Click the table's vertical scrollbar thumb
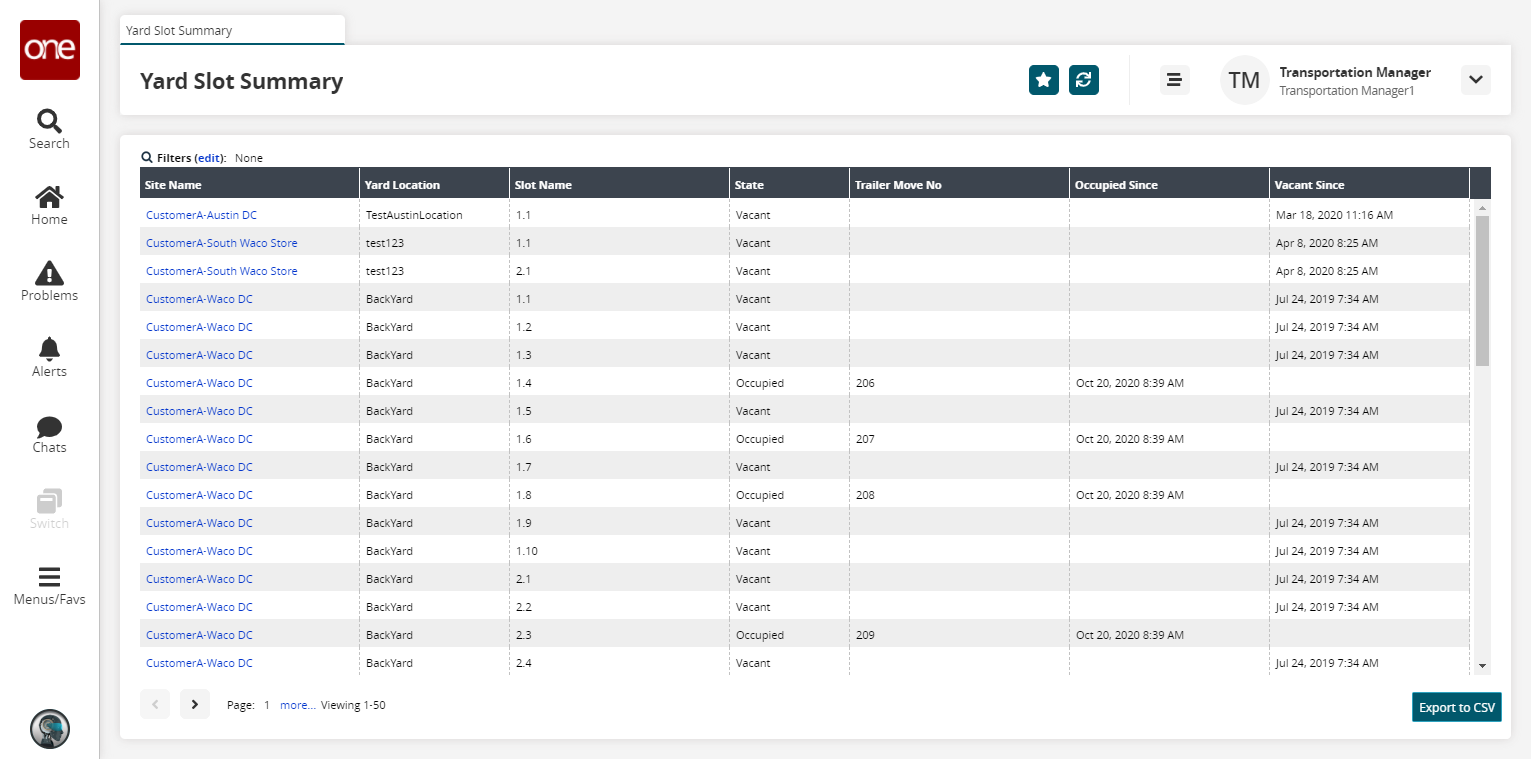Image resolution: width=1531 pixels, height=759 pixels. (1482, 290)
